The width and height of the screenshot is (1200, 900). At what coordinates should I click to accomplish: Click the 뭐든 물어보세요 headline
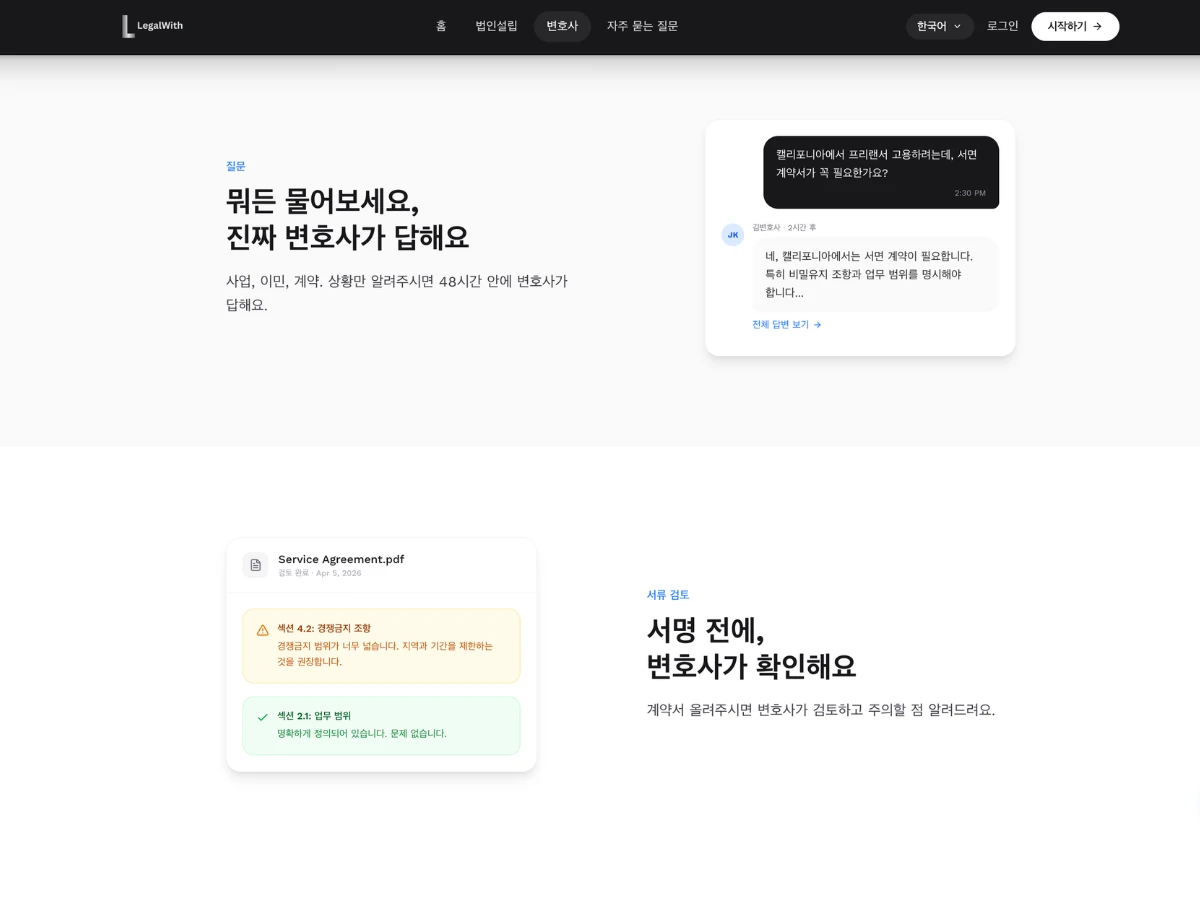[347, 220]
